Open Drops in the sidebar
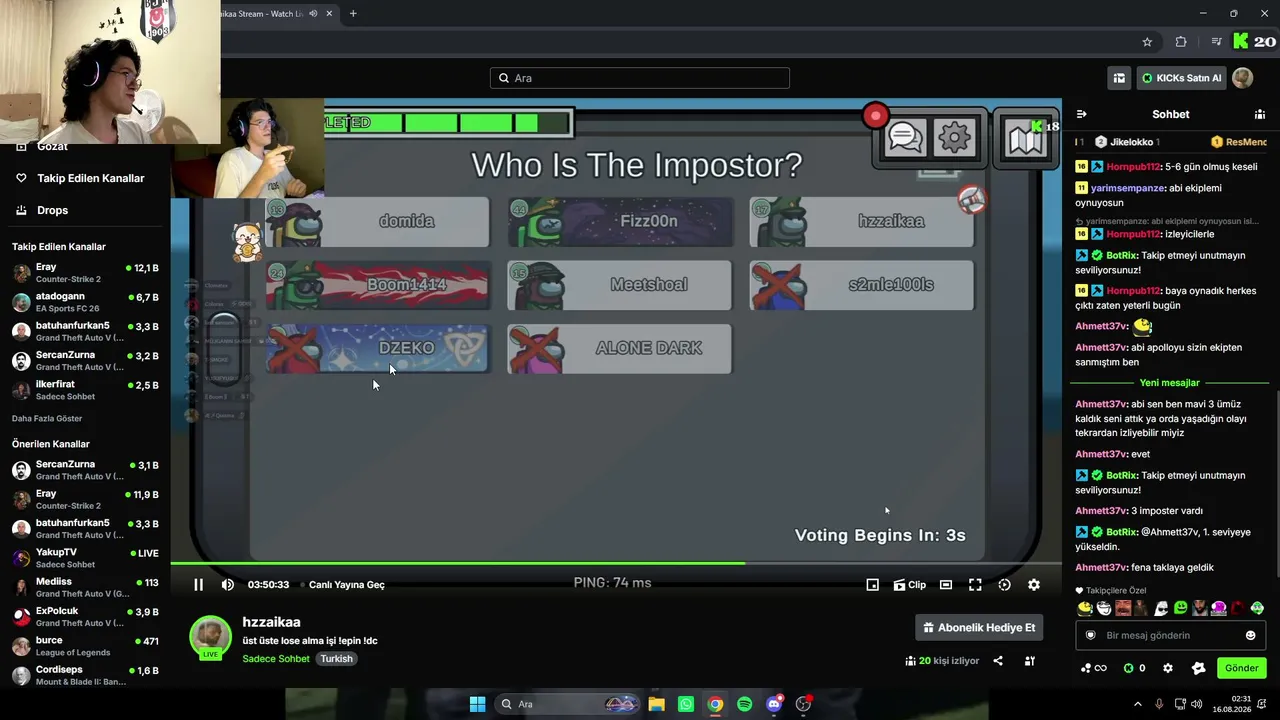The height and width of the screenshot is (720, 1280). [x=43, y=210]
